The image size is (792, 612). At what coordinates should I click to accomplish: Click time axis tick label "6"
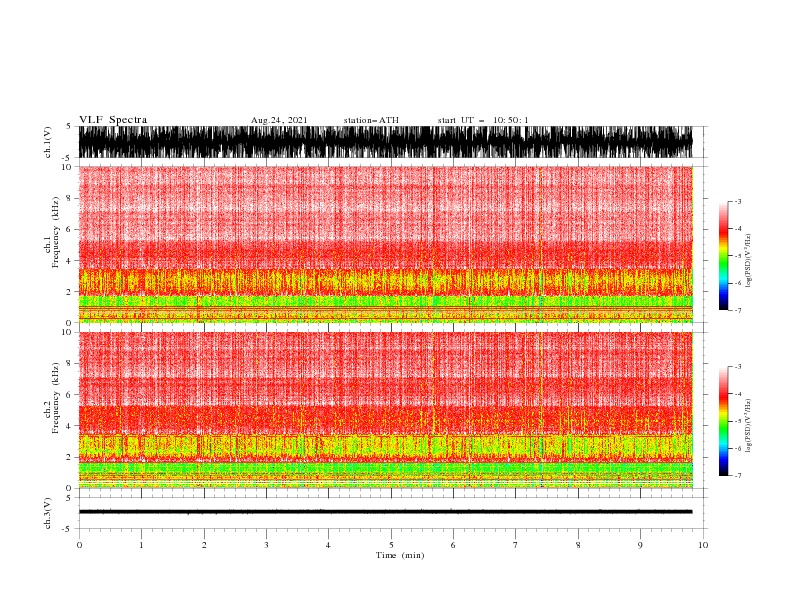(x=453, y=545)
